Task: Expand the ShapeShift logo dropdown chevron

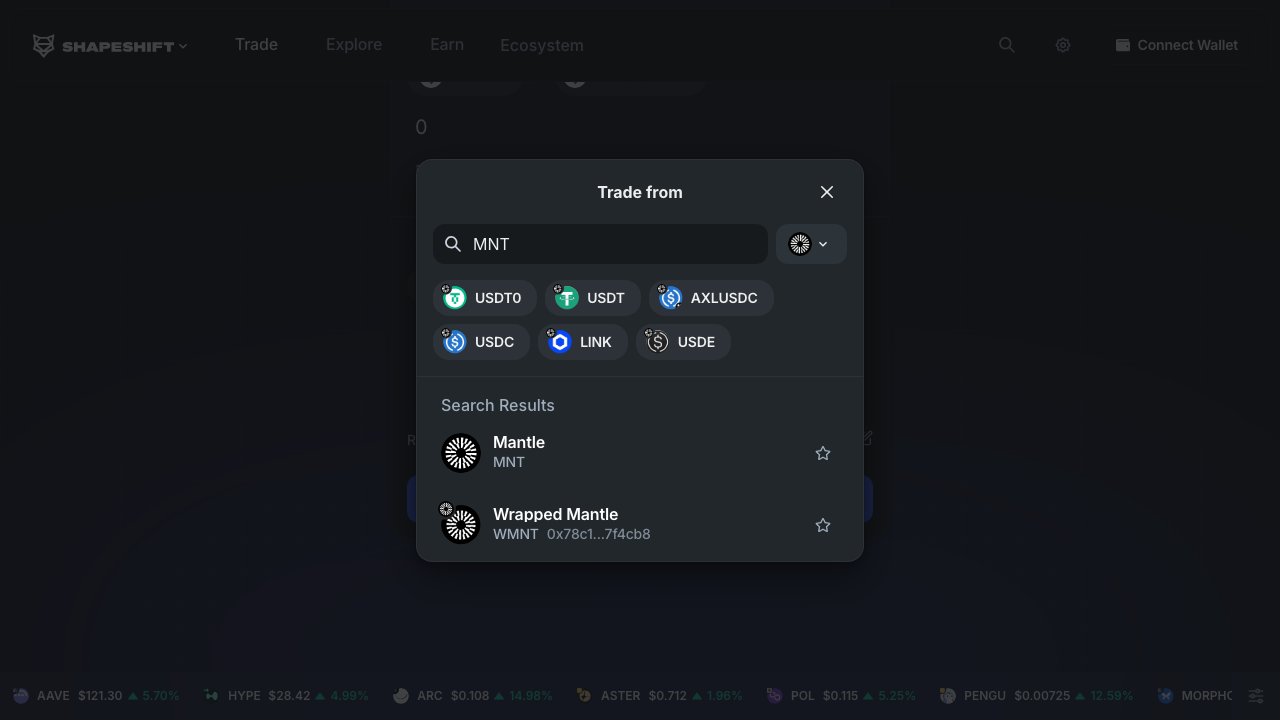Action: coord(183,46)
